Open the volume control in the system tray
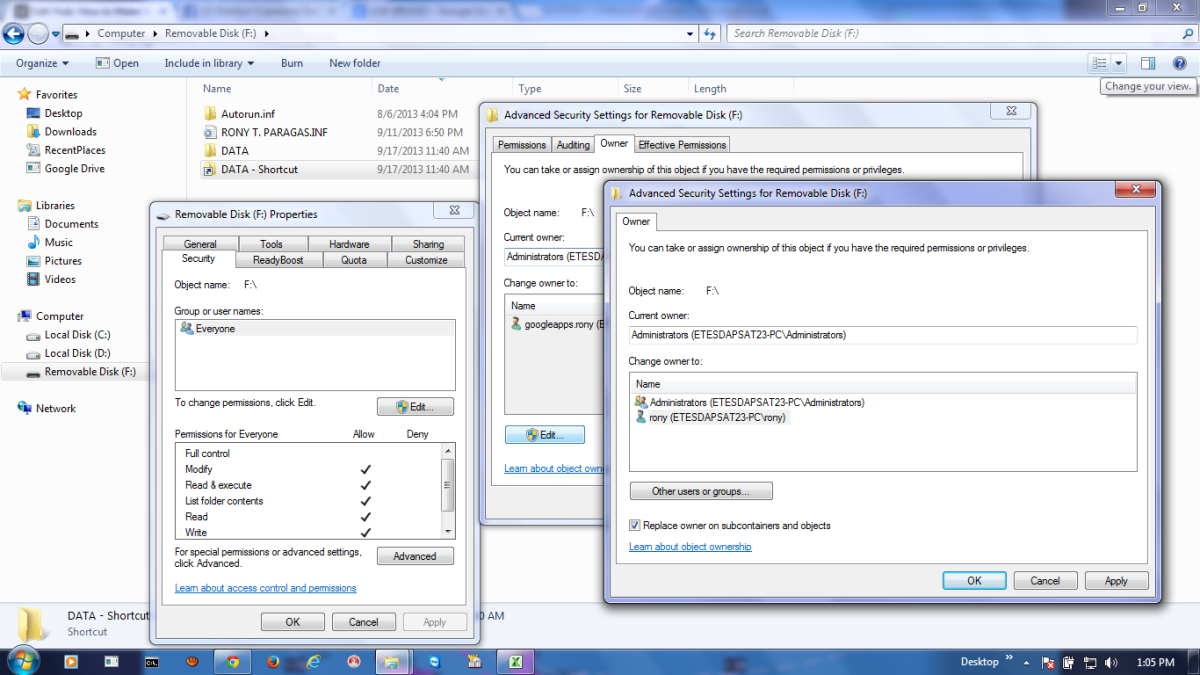 coord(1111,662)
